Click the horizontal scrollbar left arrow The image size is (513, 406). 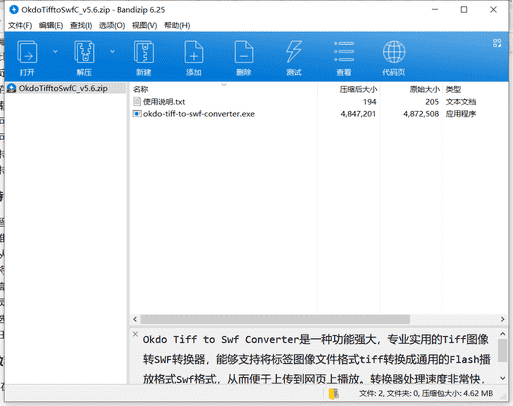point(135,319)
